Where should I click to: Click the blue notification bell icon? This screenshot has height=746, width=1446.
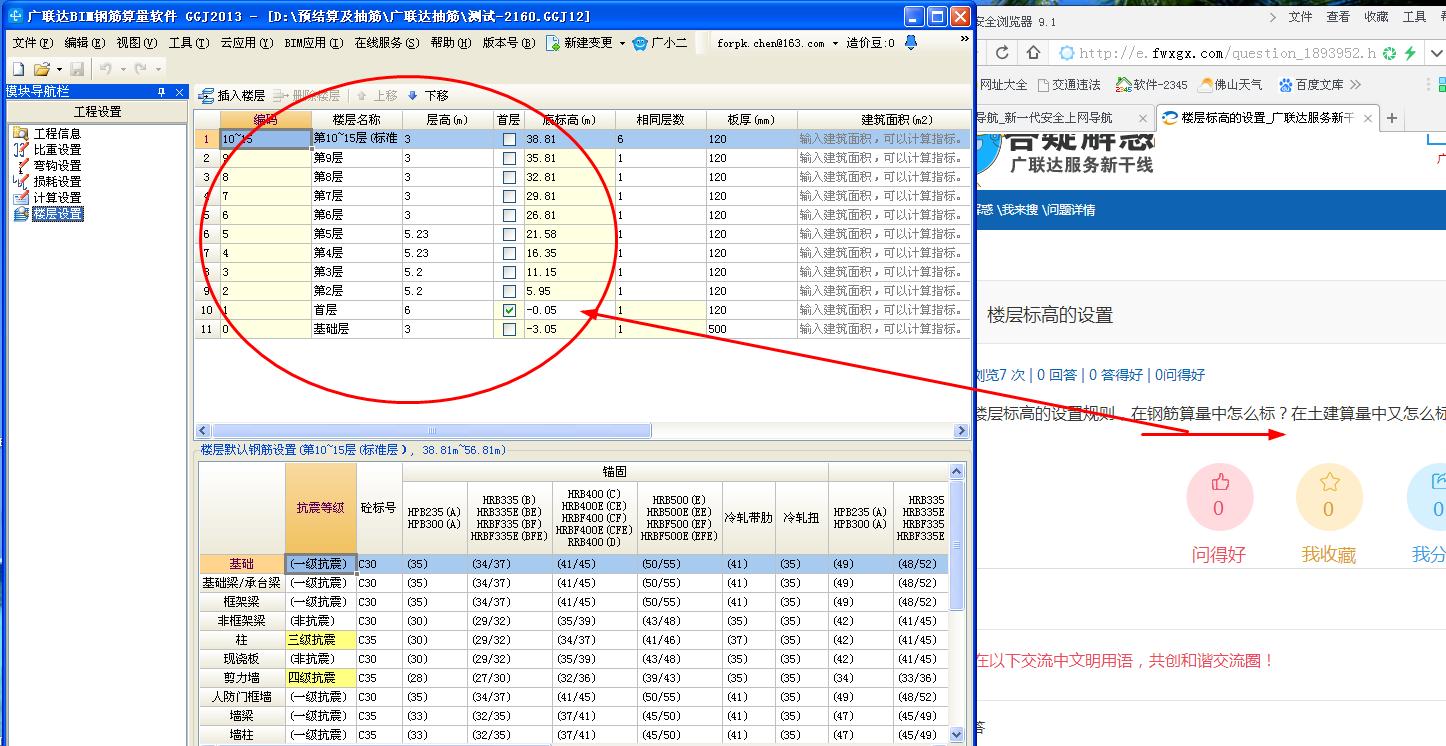(x=910, y=42)
